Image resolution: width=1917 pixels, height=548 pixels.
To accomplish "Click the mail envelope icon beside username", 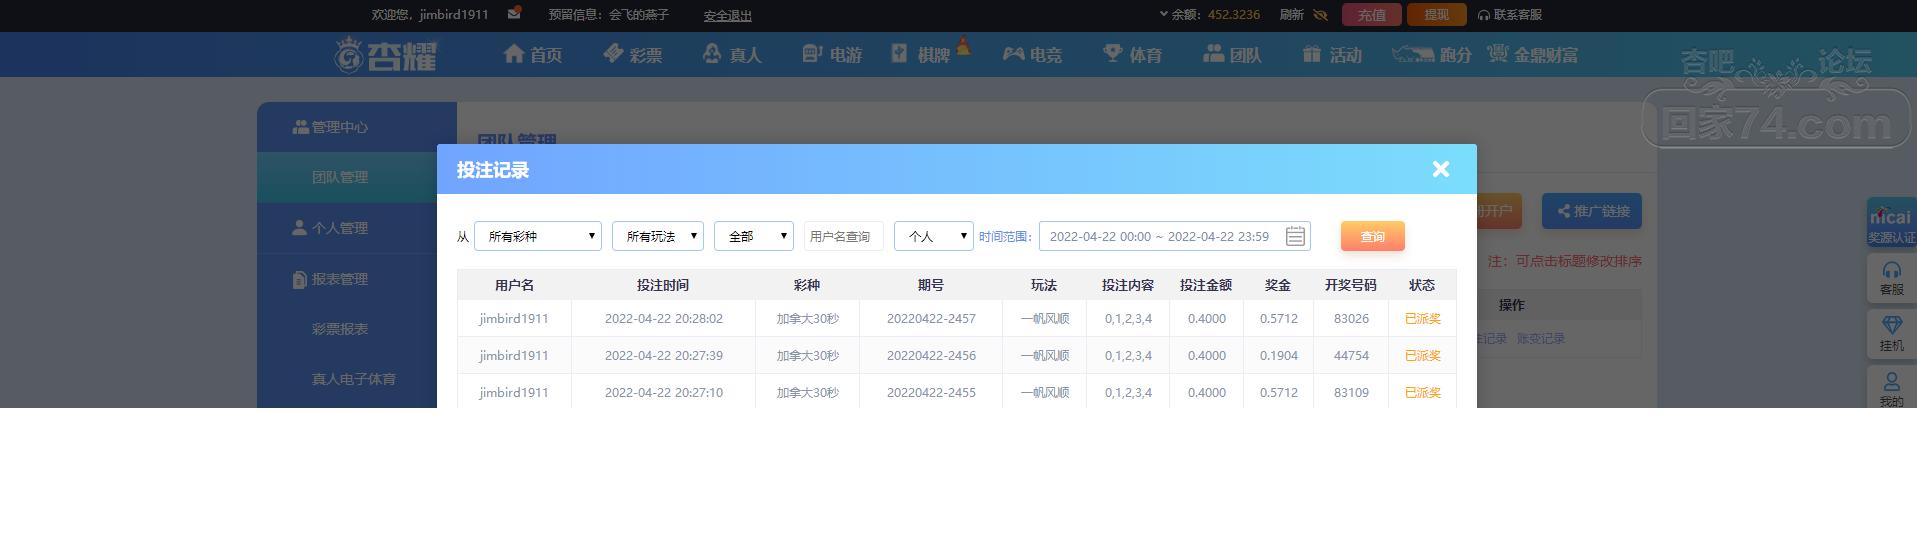I will pos(514,14).
